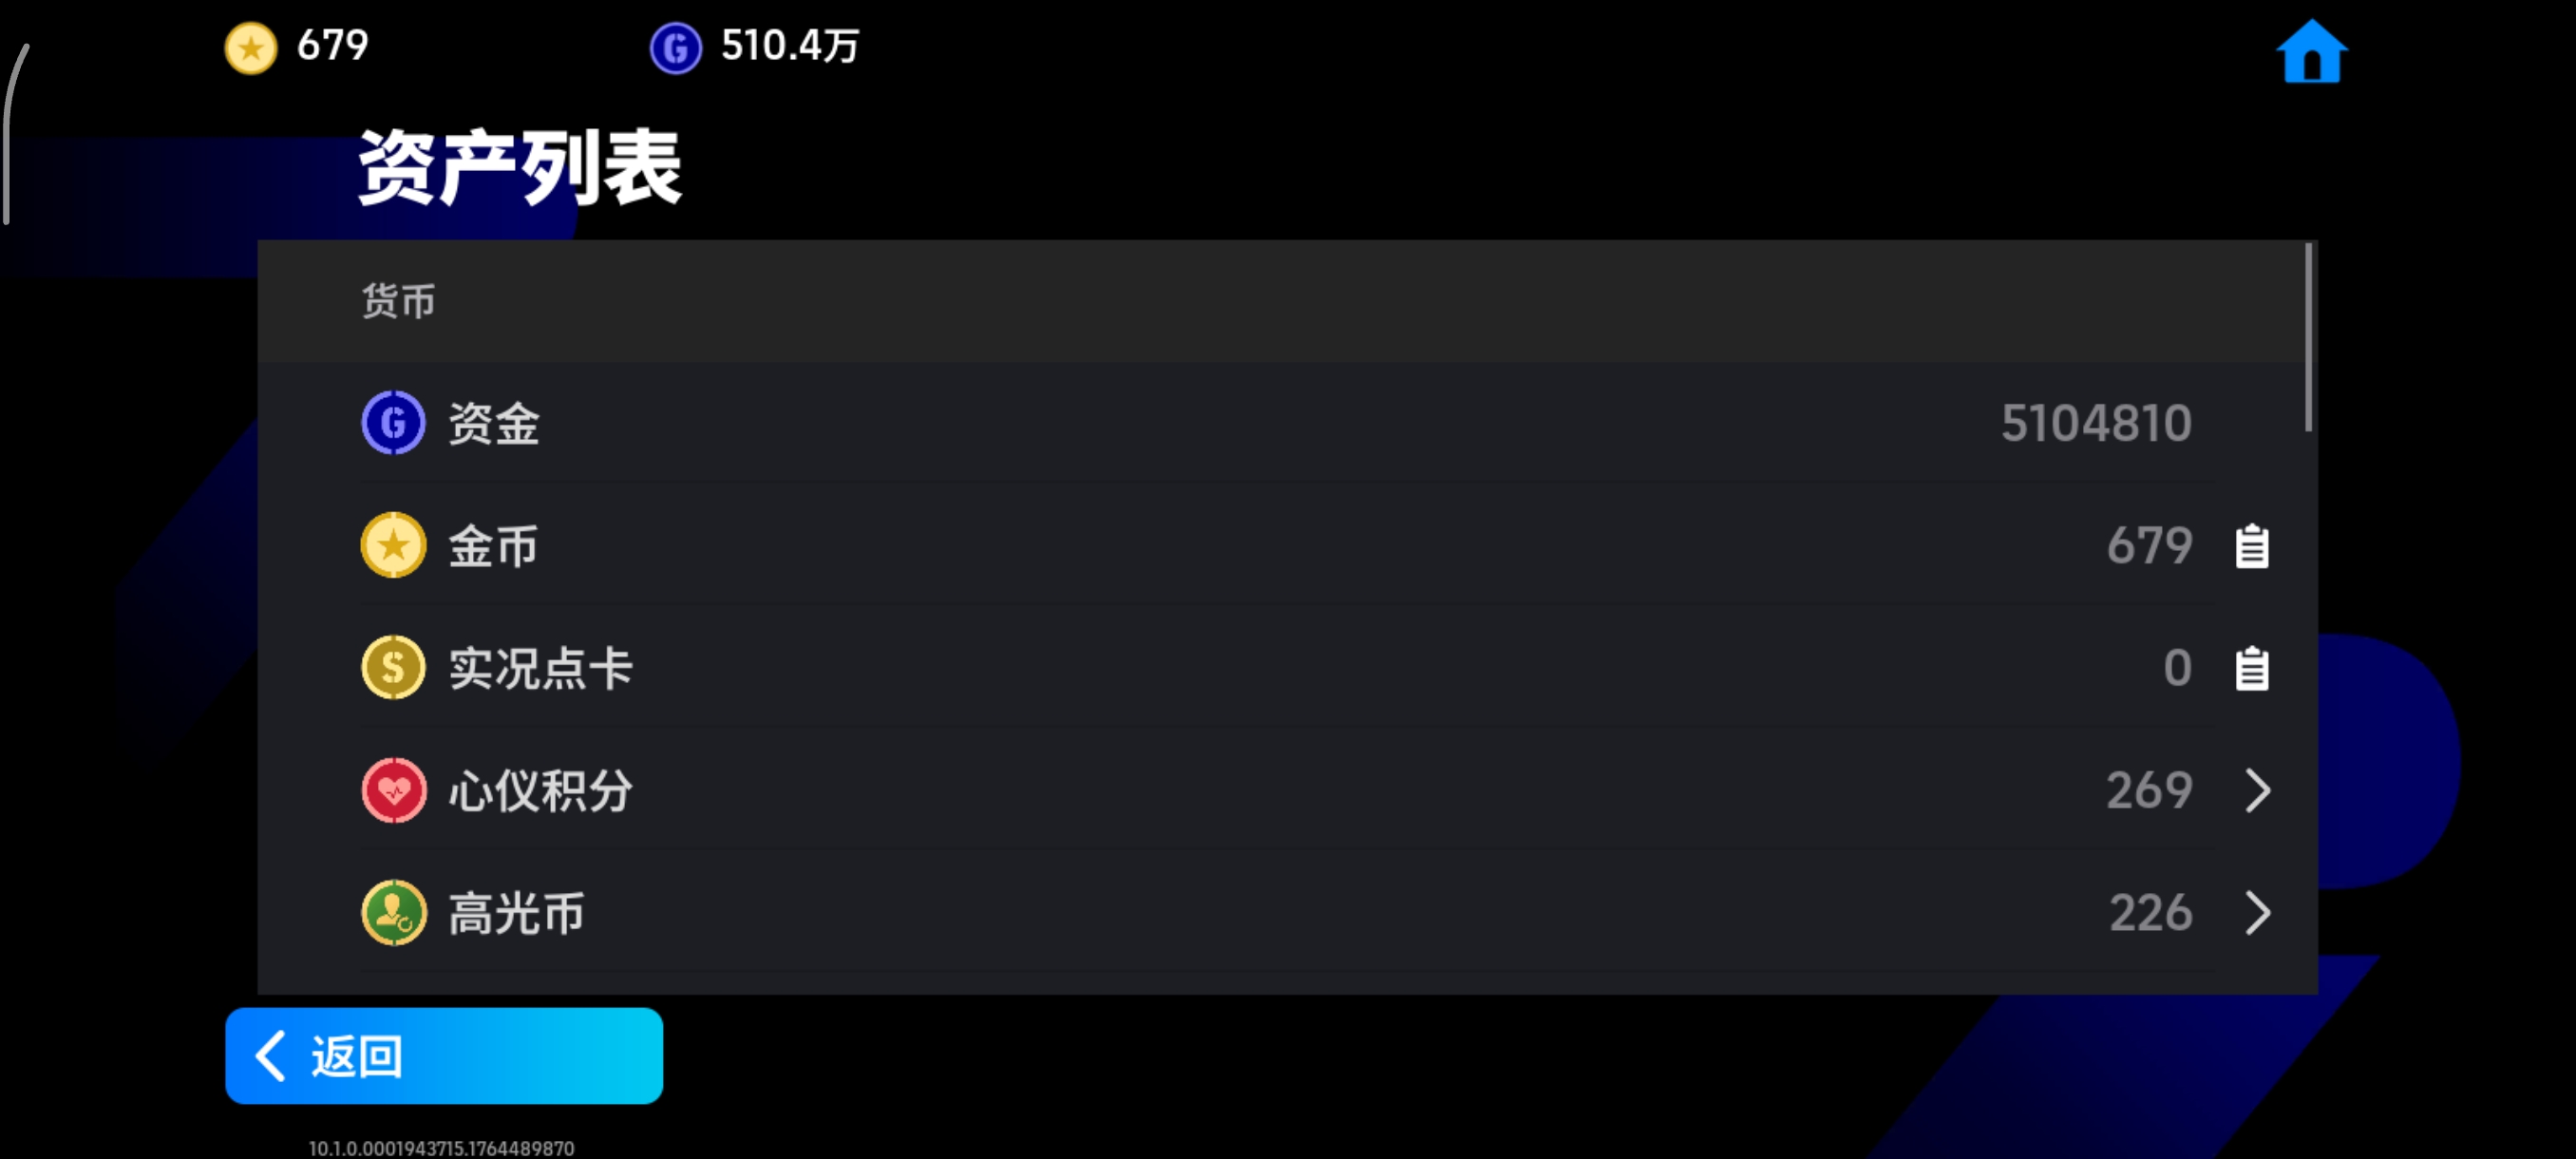Screen dimensions: 2576x1159
Task: Expand 心仪积分 details chevron
Action: click(2257, 791)
